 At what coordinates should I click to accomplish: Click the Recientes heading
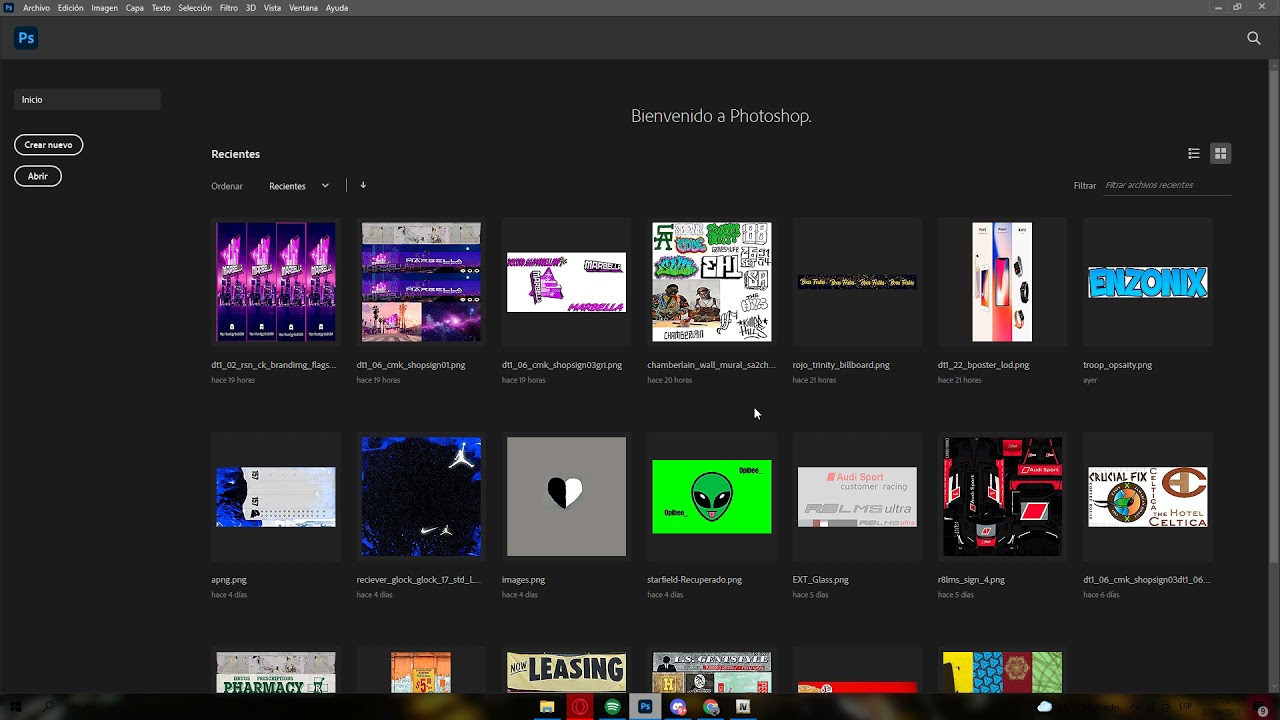235,154
